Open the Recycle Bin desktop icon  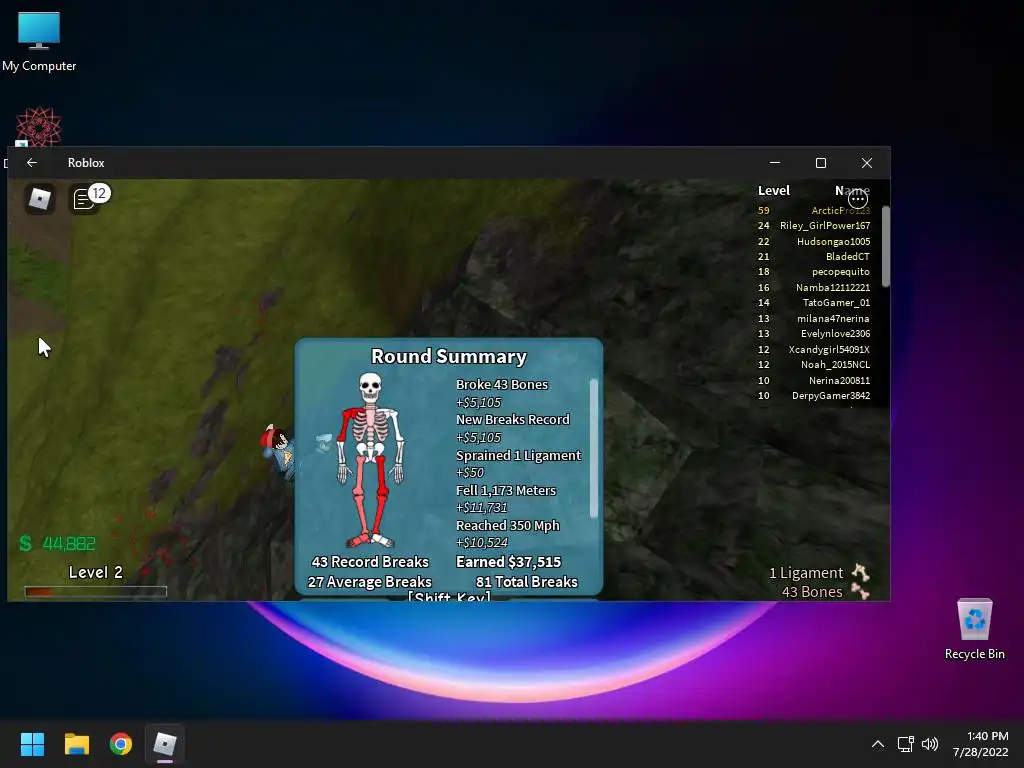[x=974, y=629]
